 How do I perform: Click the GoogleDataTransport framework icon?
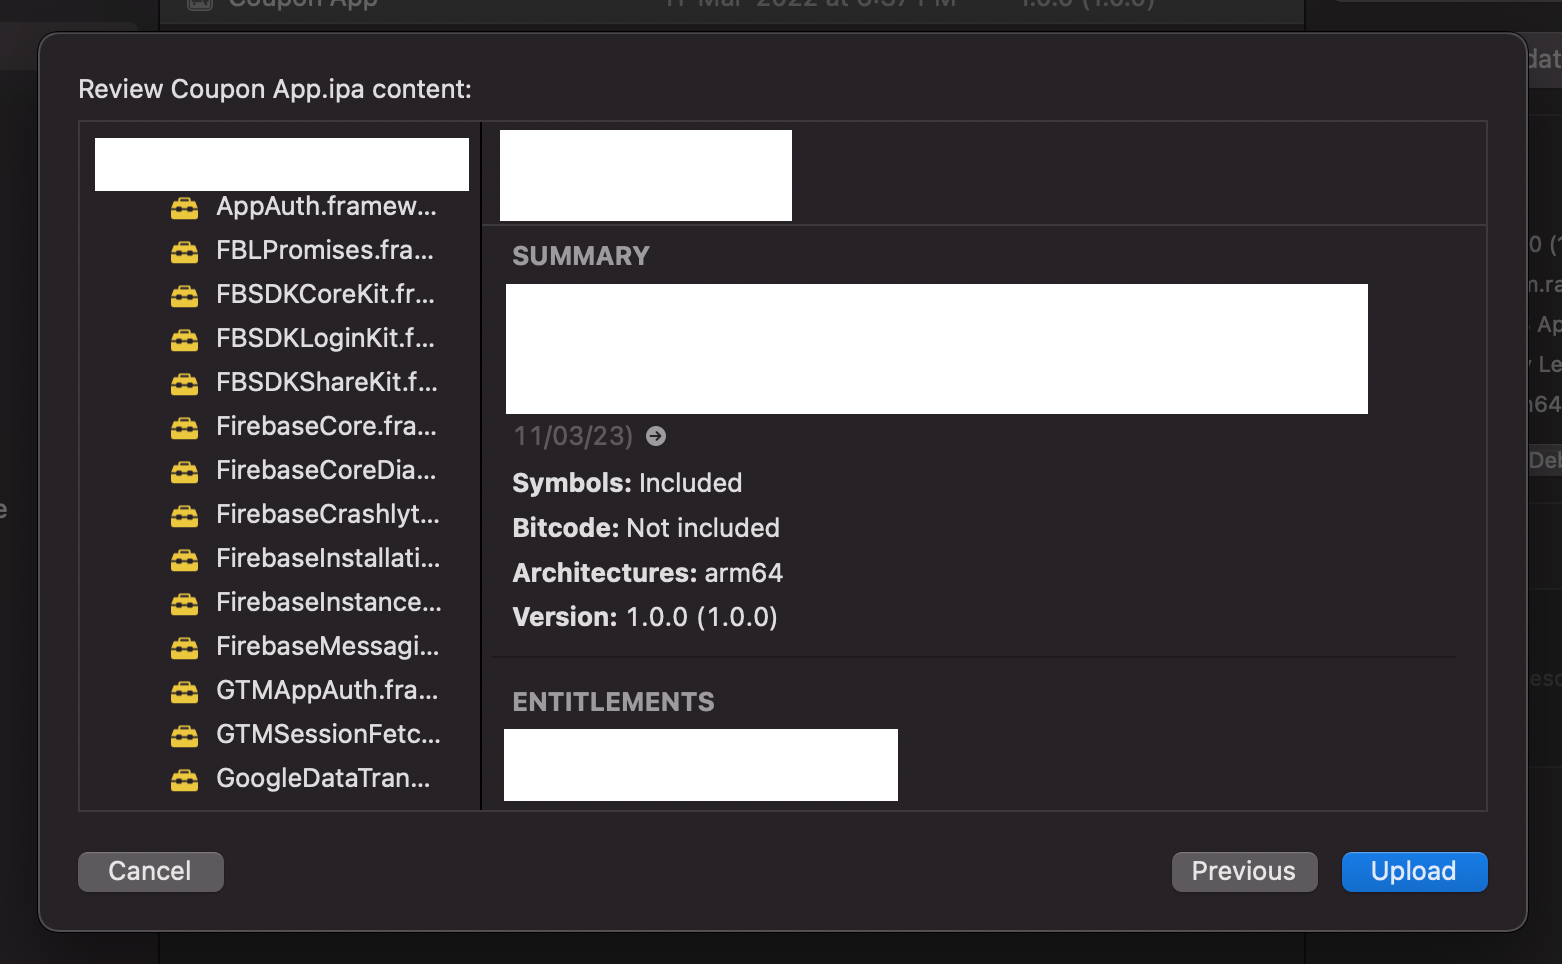pos(184,780)
